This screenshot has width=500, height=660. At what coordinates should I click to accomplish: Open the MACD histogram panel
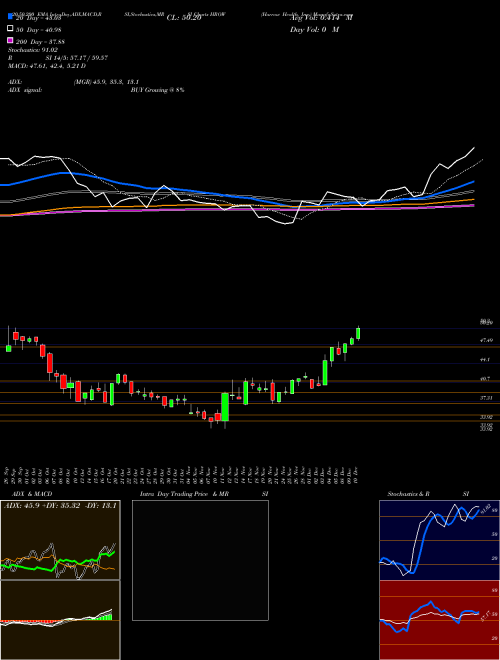click(60, 620)
